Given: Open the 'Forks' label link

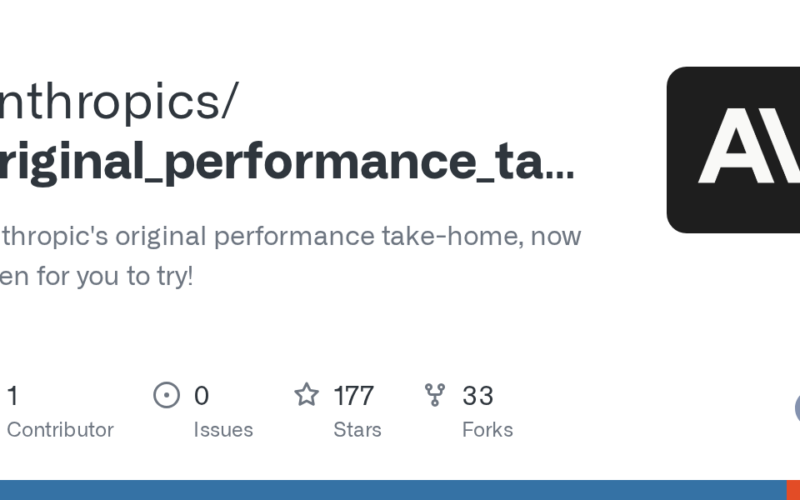Looking at the screenshot, I should tap(487, 430).
